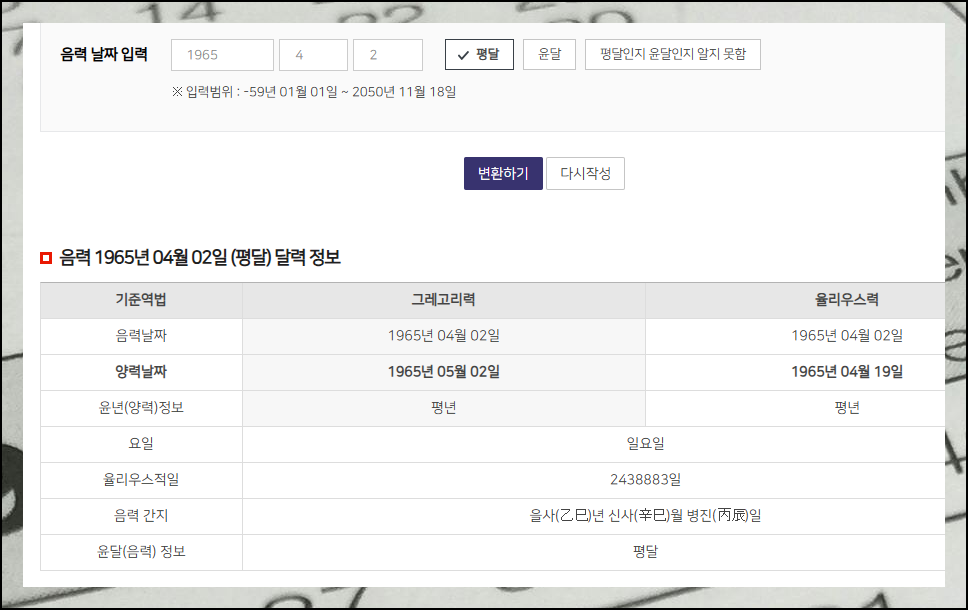Click the 음력날짜 row label
The height and width of the screenshot is (610, 968).
[x=141, y=336]
